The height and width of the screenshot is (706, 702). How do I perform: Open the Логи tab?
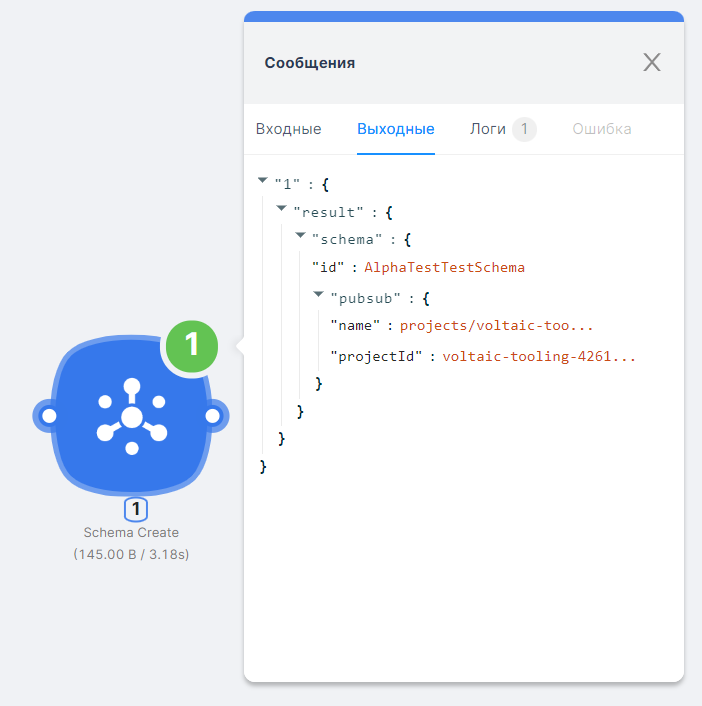point(488,129)
